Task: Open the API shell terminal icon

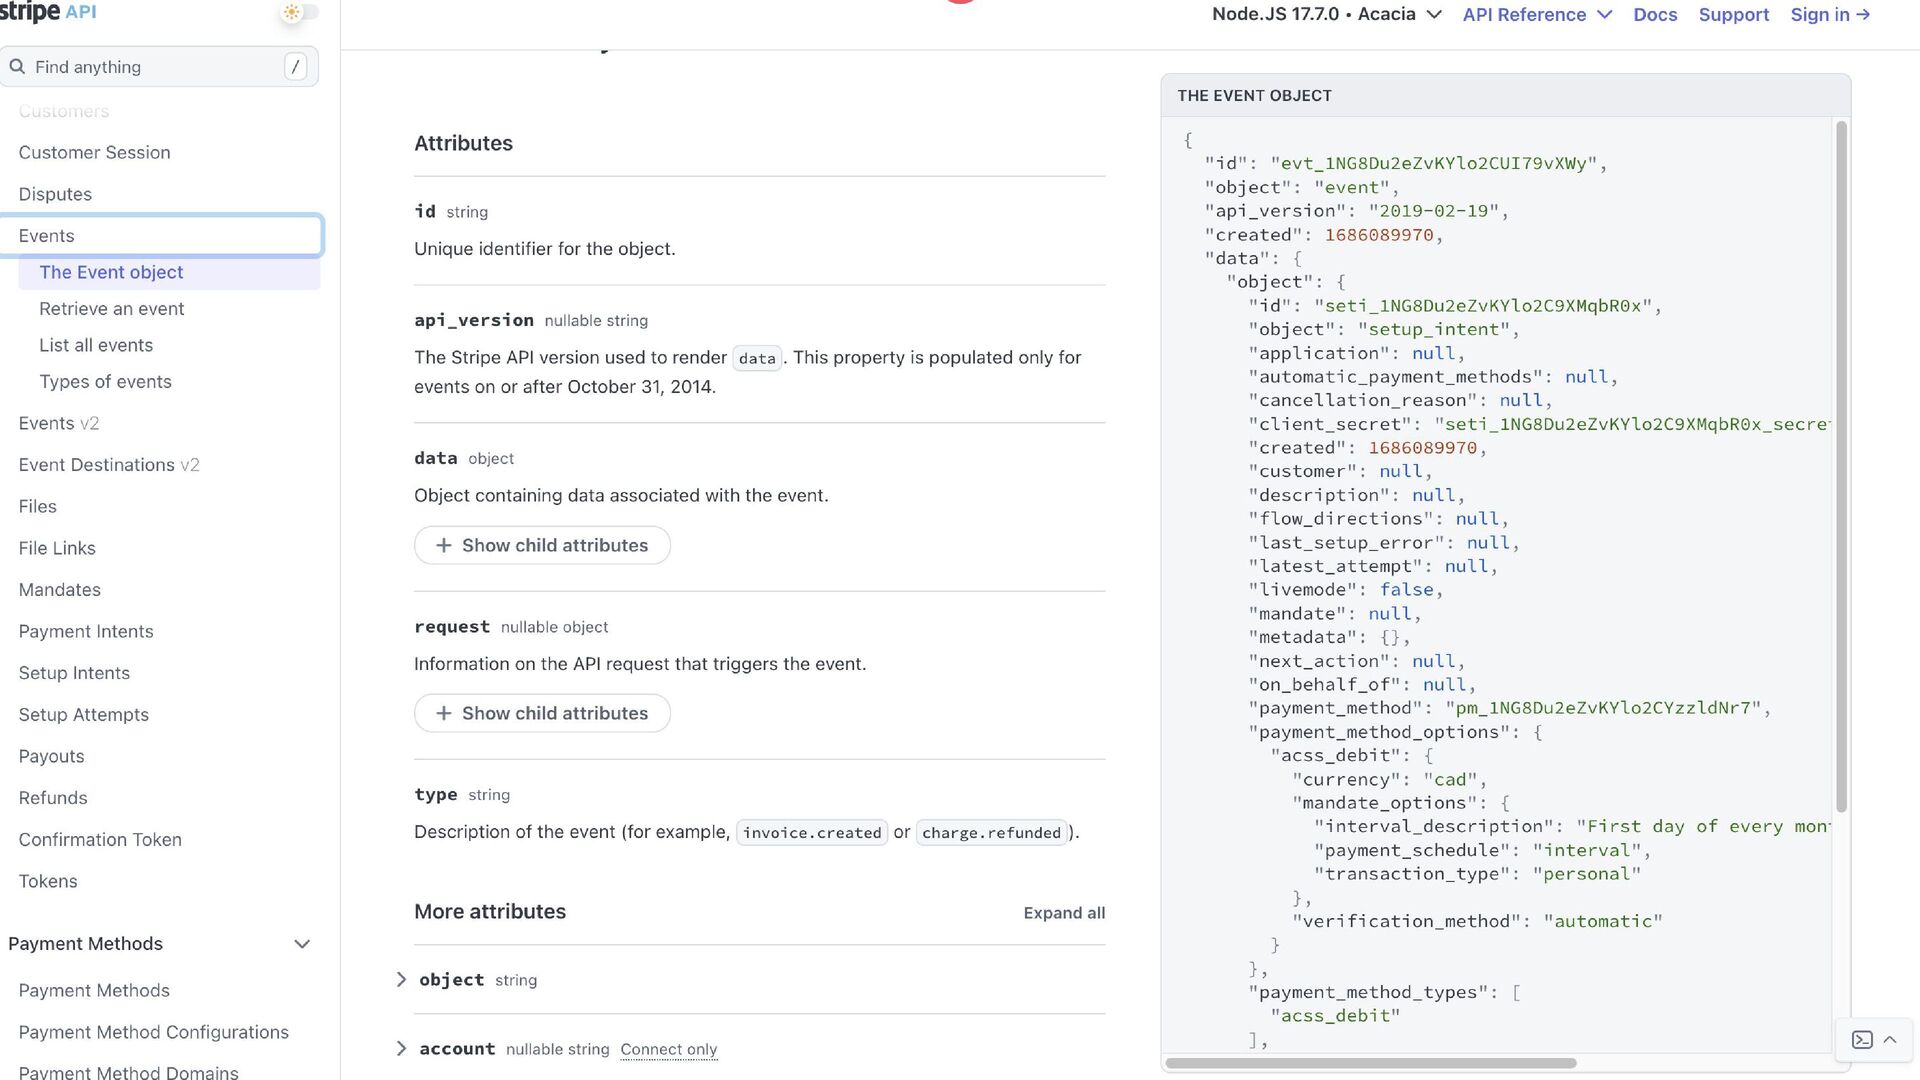Action: (1862, 1040)
